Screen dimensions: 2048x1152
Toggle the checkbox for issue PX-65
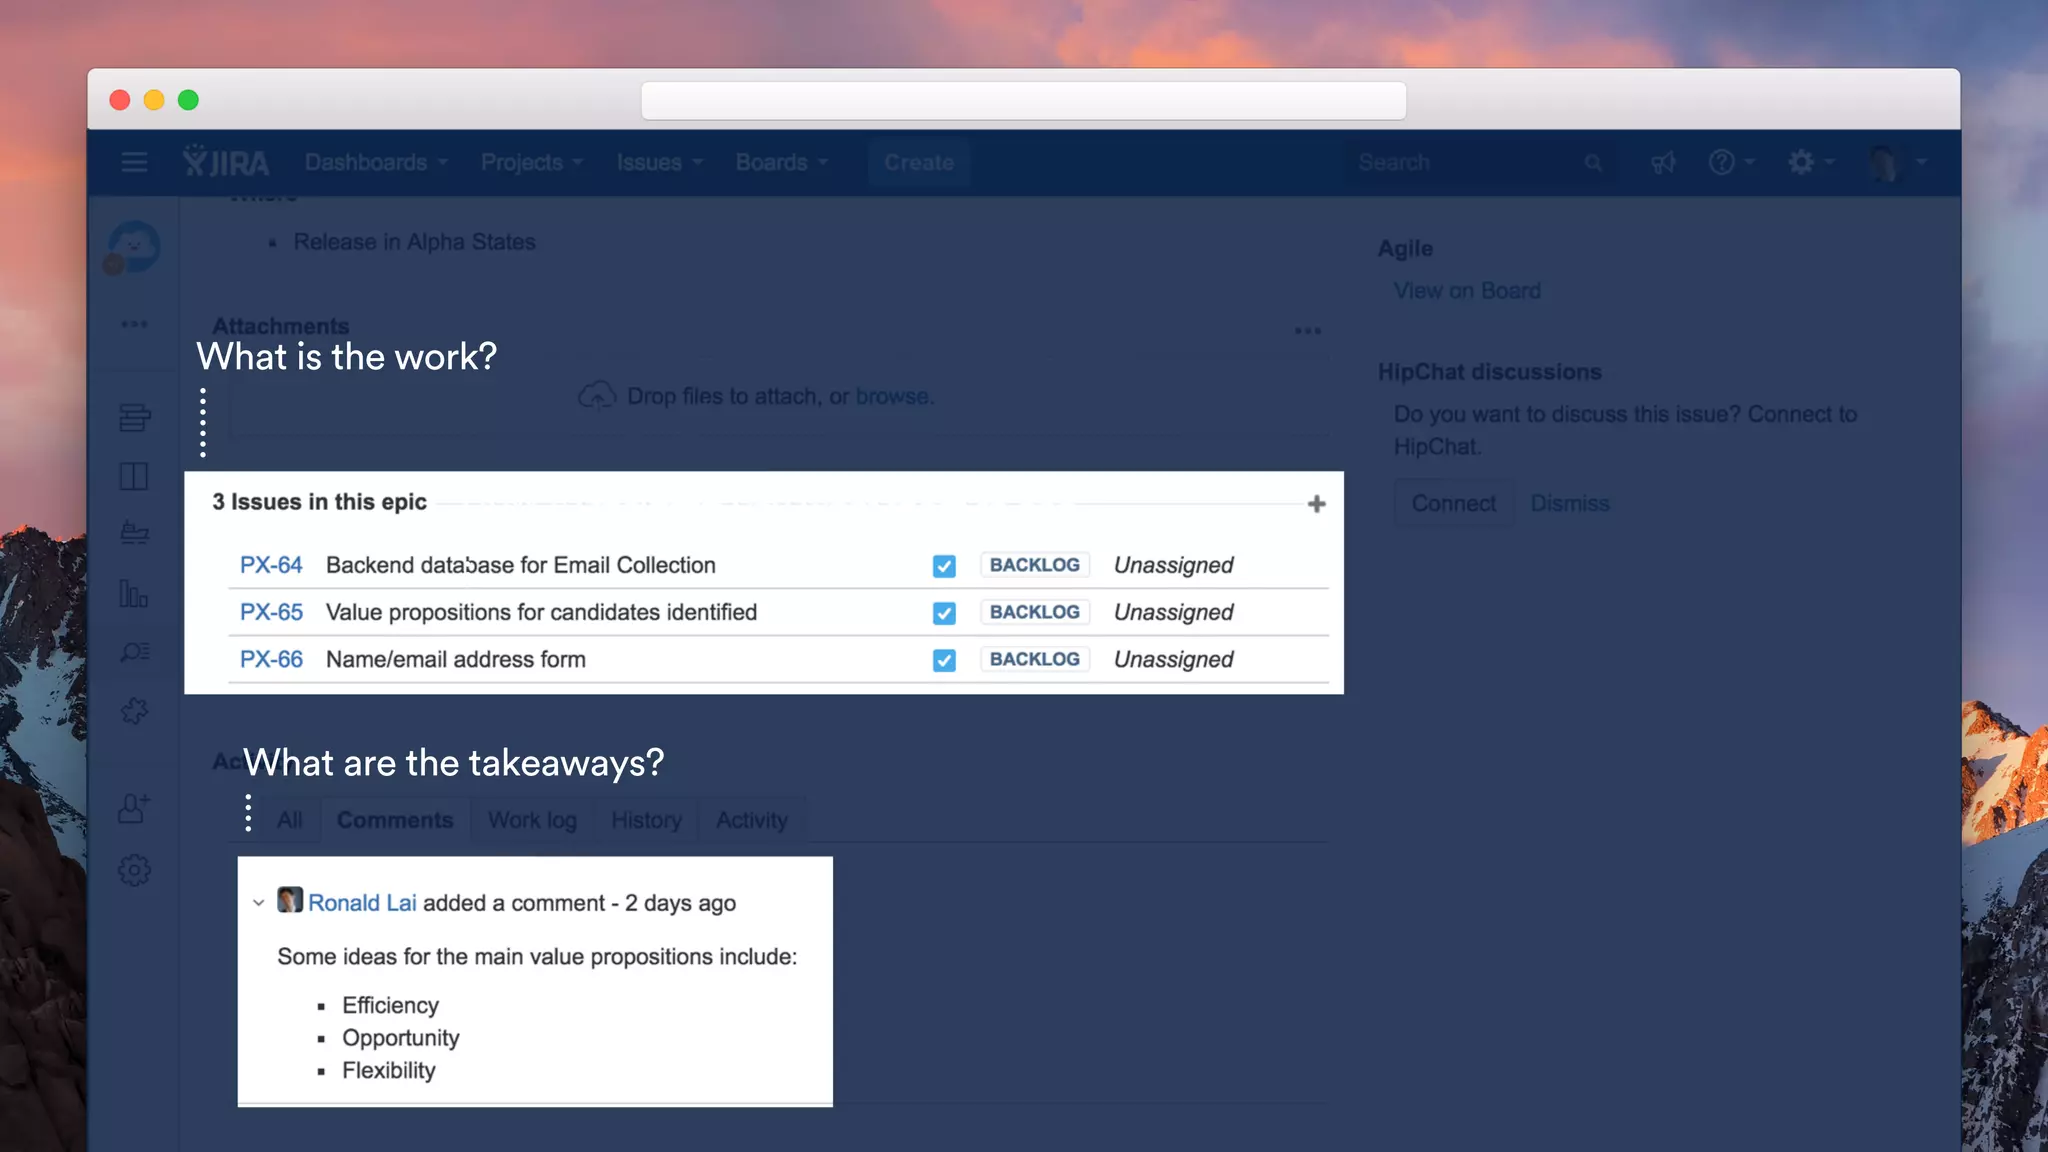pos(944,613)
